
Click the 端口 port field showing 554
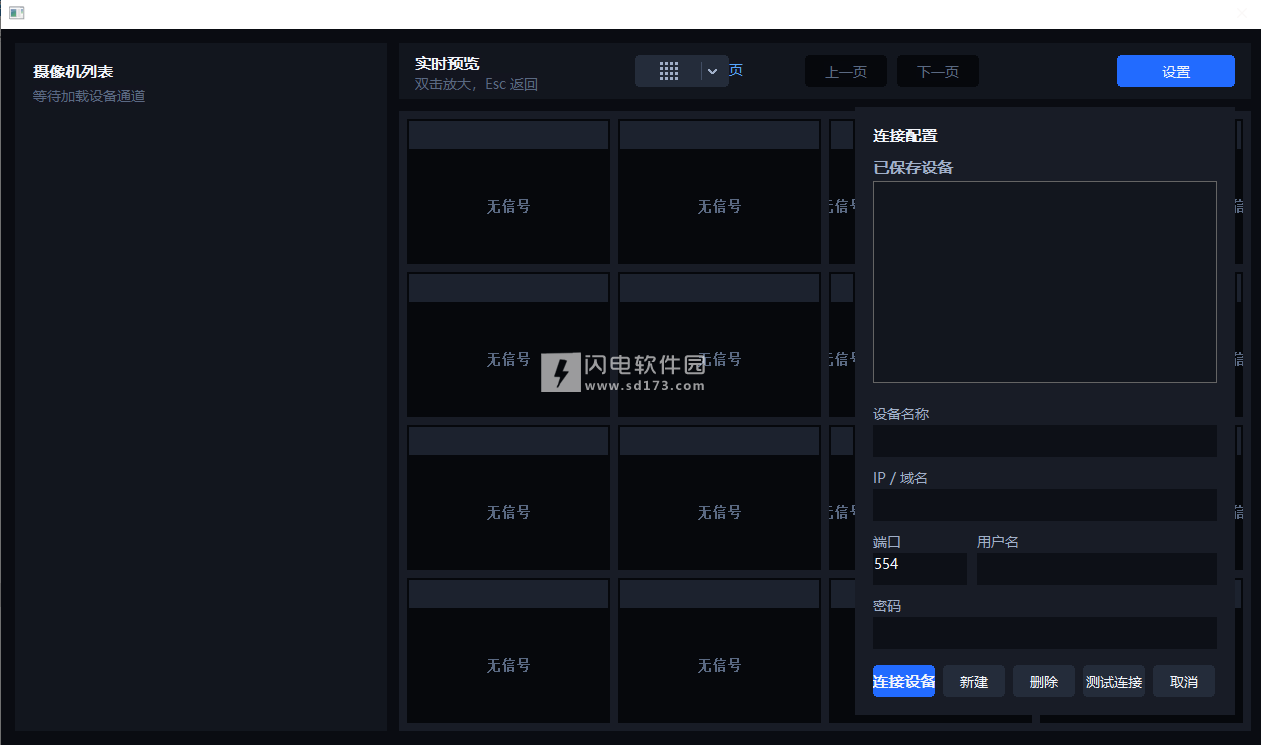coord(919,568)
